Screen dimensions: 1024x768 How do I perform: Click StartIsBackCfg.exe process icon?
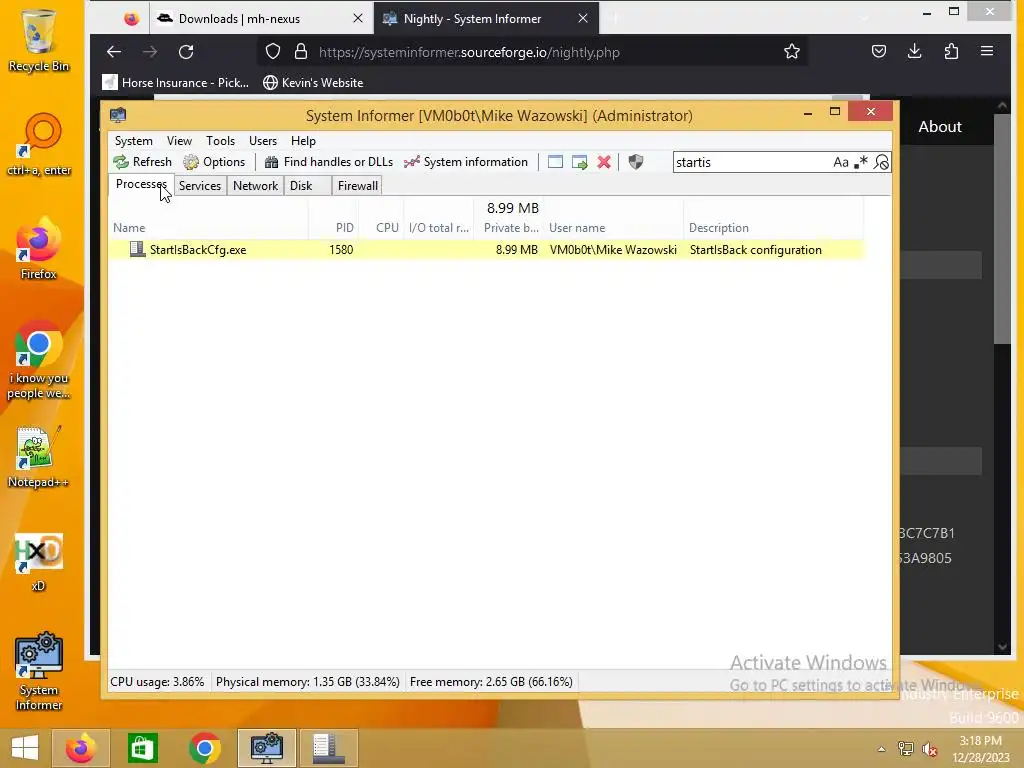pos(137,249)
